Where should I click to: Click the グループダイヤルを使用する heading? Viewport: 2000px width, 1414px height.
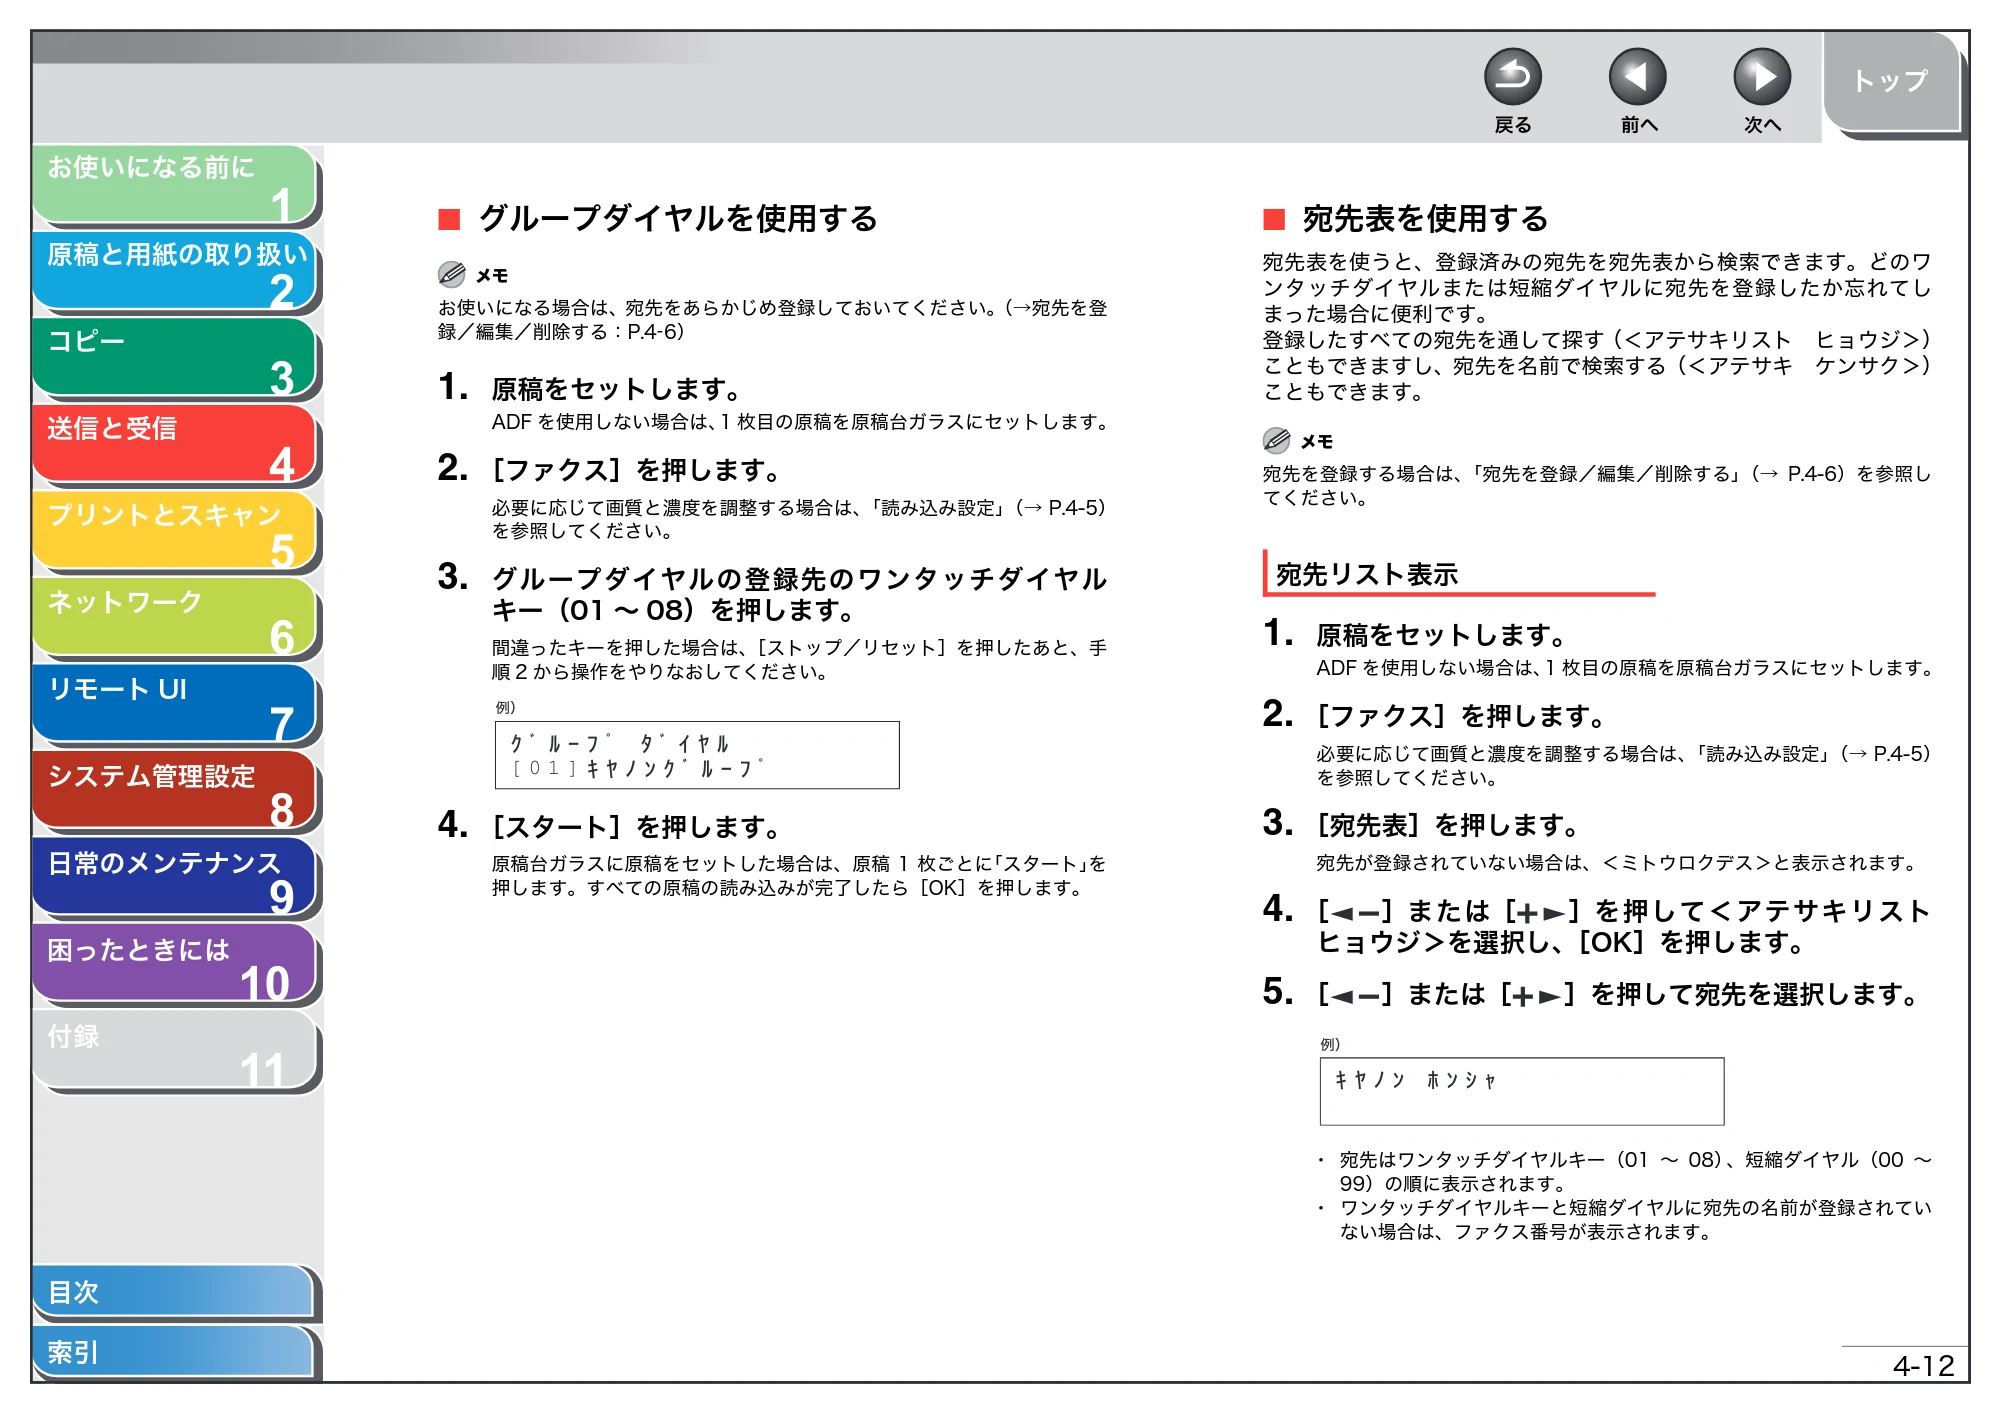coord(678,218)
